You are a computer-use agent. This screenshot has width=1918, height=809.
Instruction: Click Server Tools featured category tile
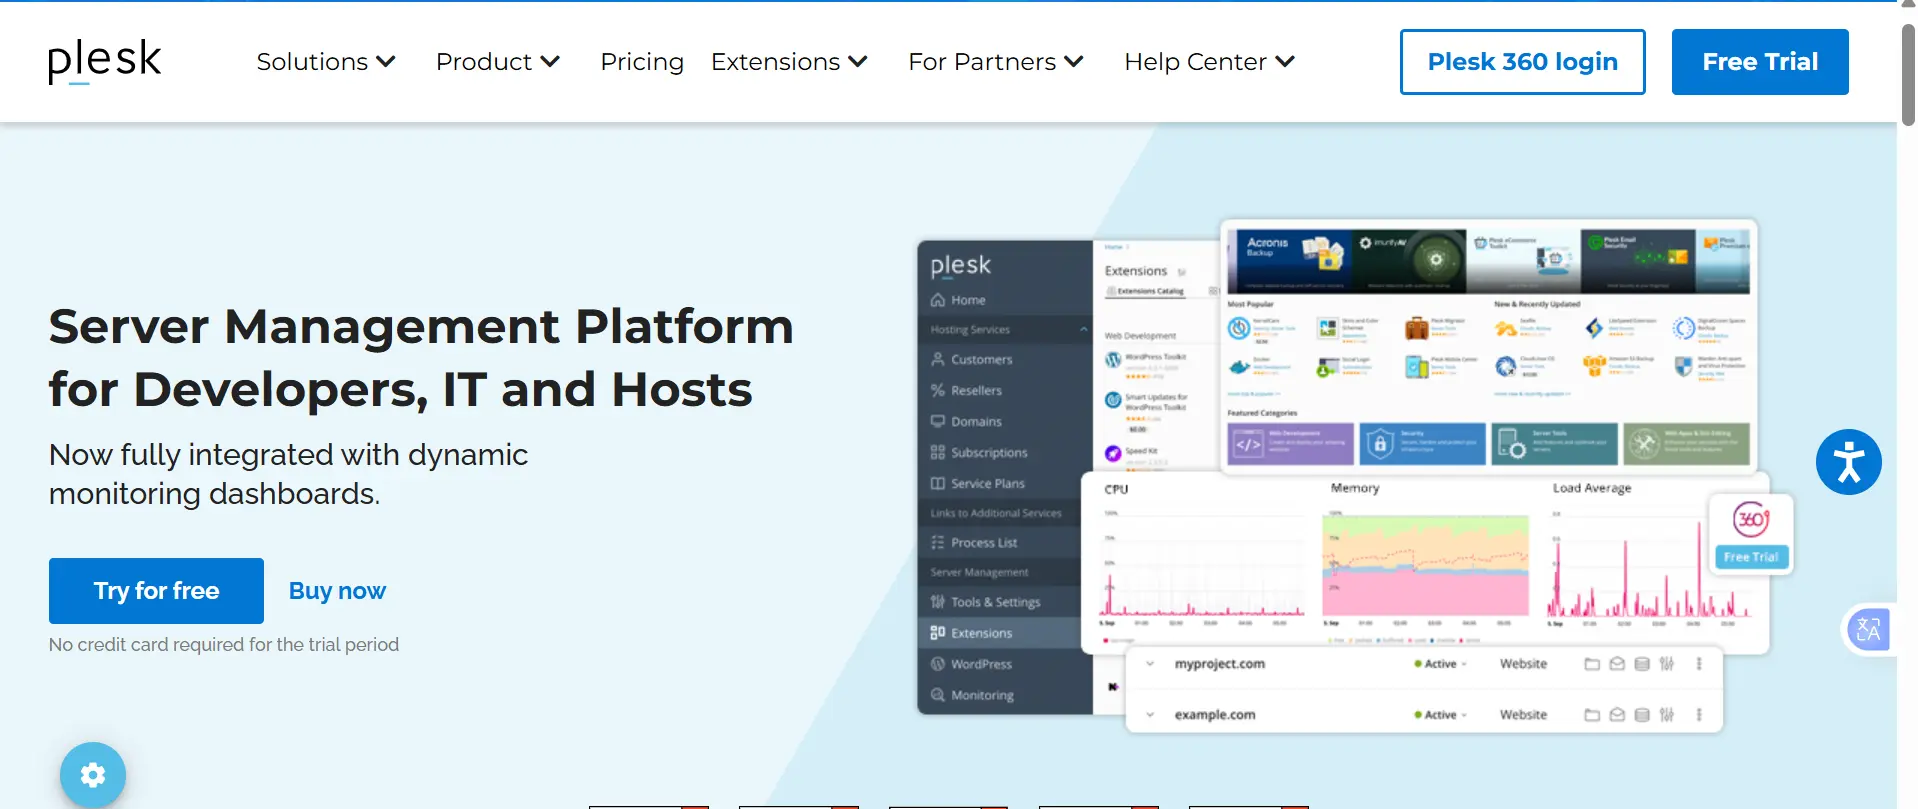pos(1554,444)
